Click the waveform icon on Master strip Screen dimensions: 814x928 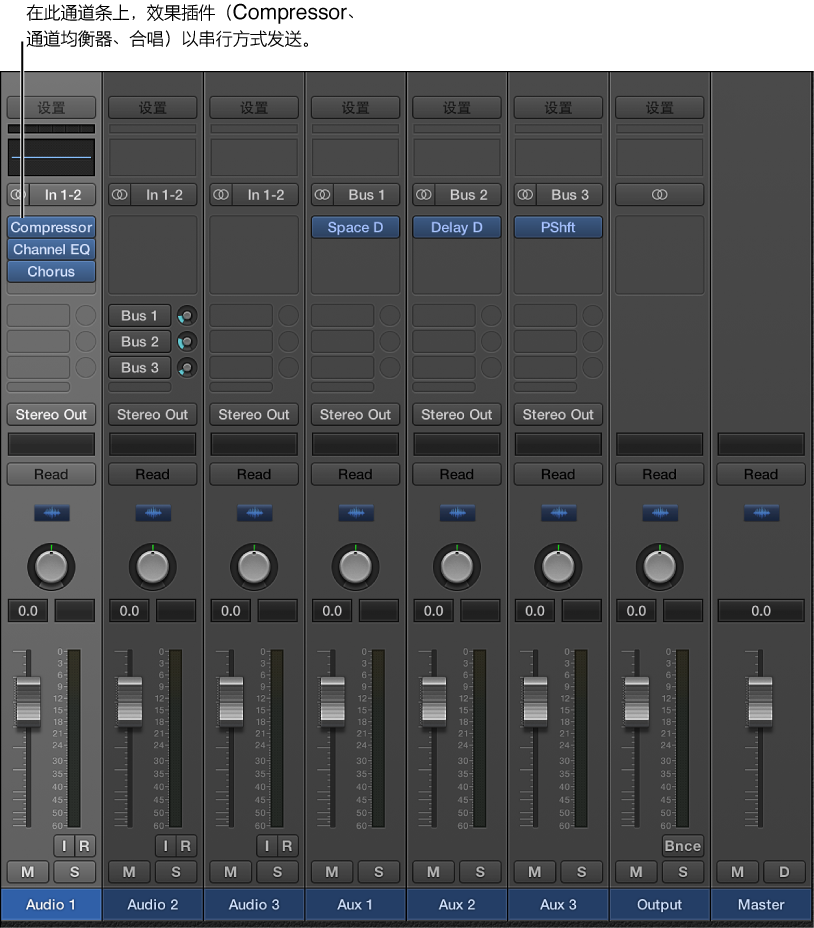click(761, 513)
